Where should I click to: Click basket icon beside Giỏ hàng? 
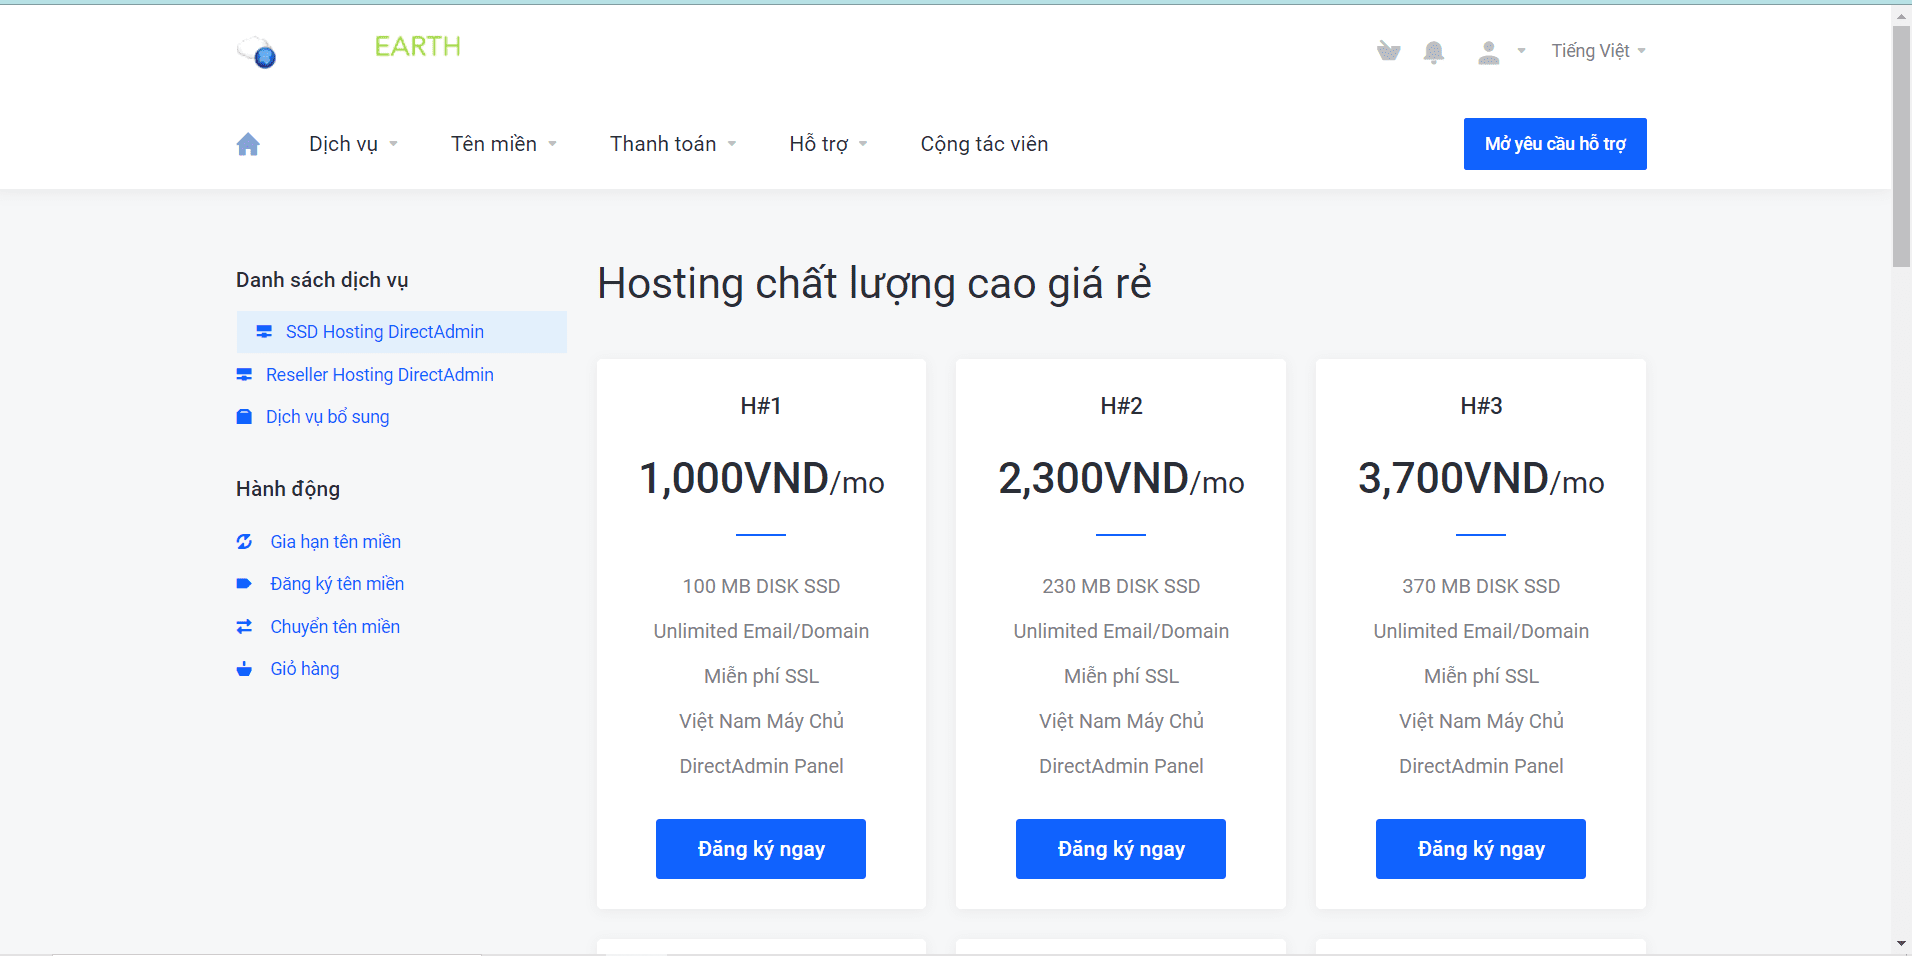[x=244, y=669]
